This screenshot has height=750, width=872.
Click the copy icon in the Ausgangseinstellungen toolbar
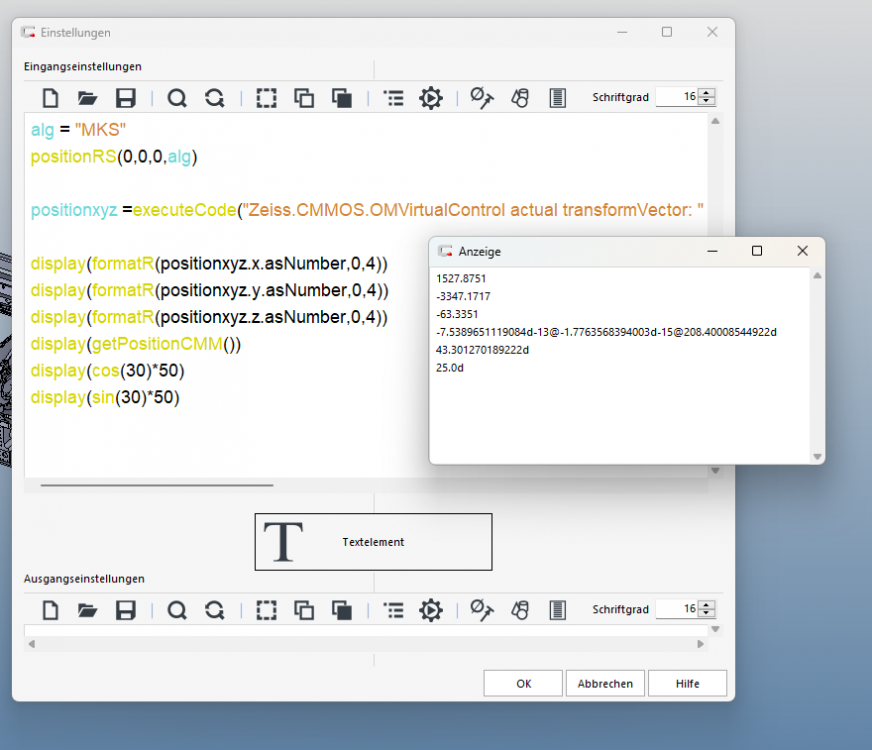pos(304,610)
